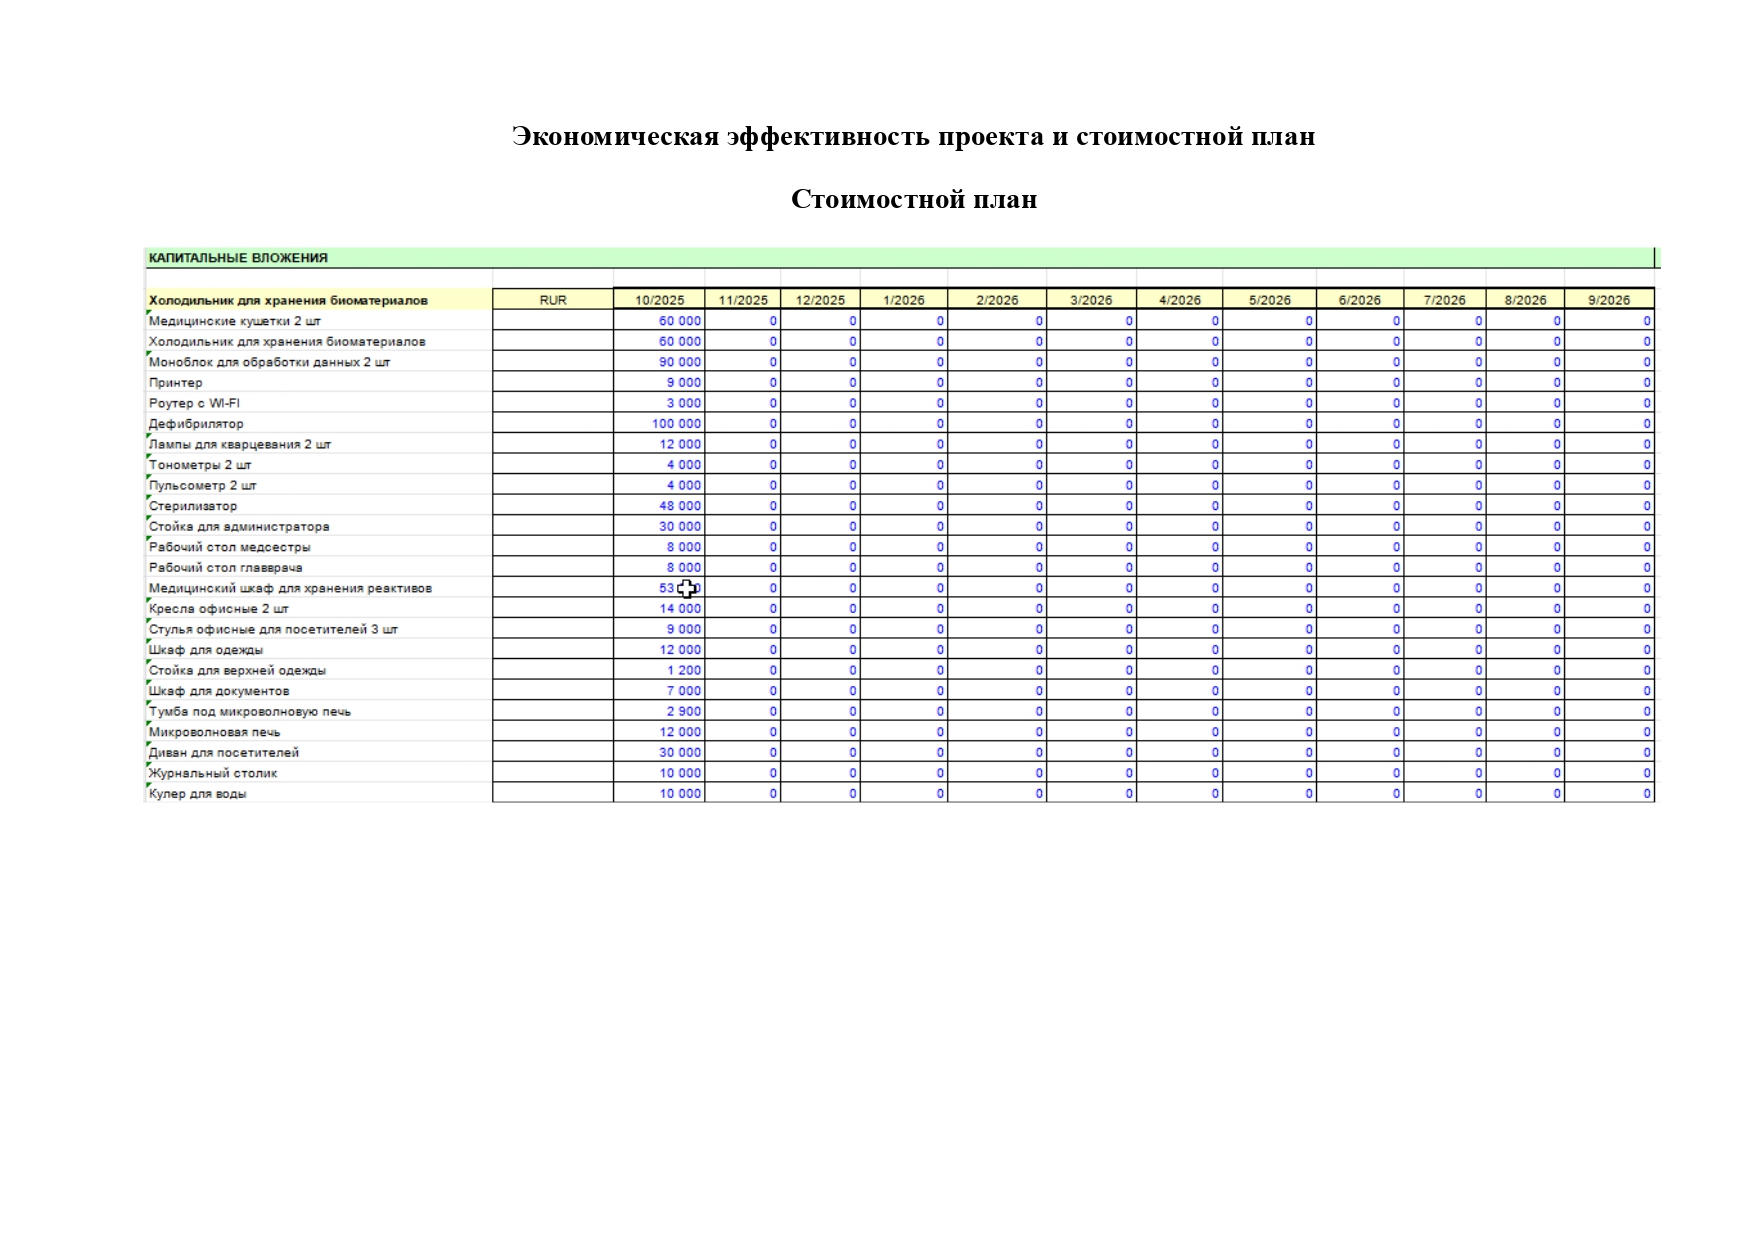Image resolution: width=1755 pixels, height=1240 pixels.
Task: Click the 'Стоимостной план' subheading
Action: click(913, 200)
